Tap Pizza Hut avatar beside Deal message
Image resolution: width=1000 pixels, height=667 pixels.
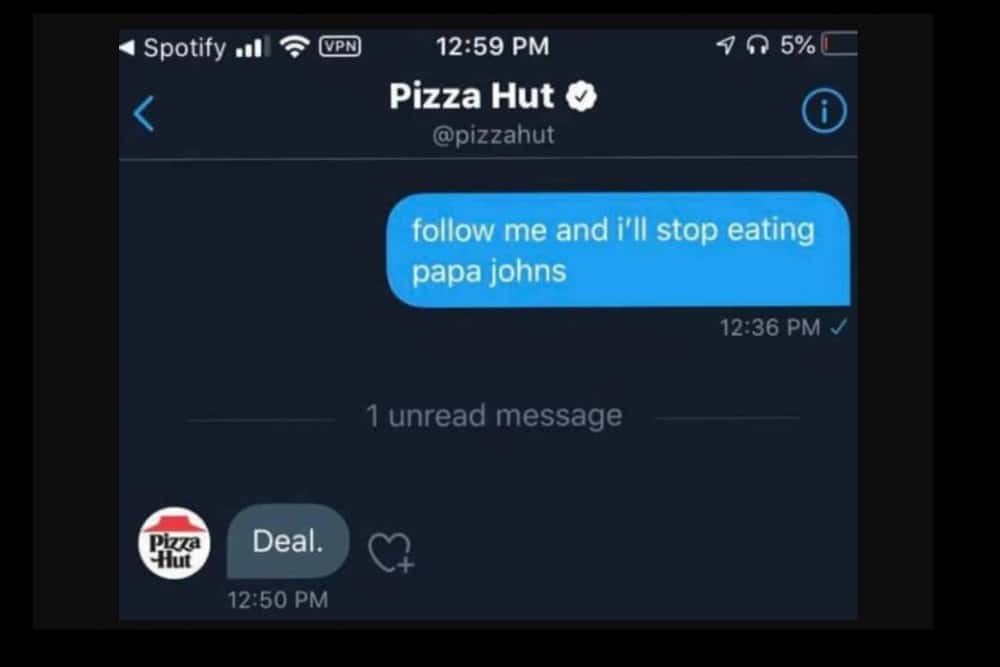pos(174,543)
